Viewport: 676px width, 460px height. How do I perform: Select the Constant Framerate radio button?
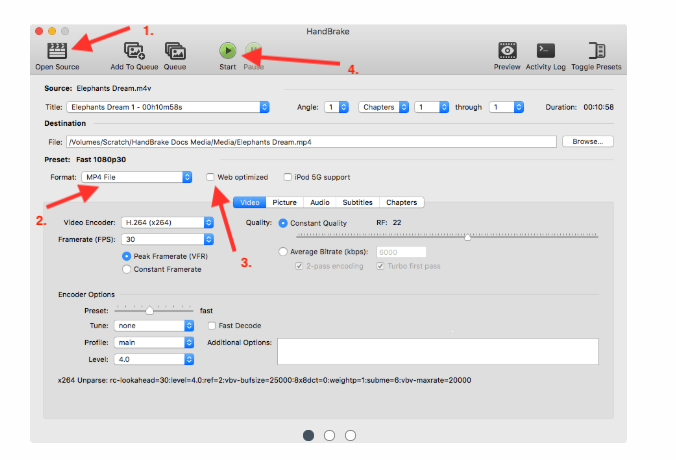pyautogui.click(x=126, y=269)
